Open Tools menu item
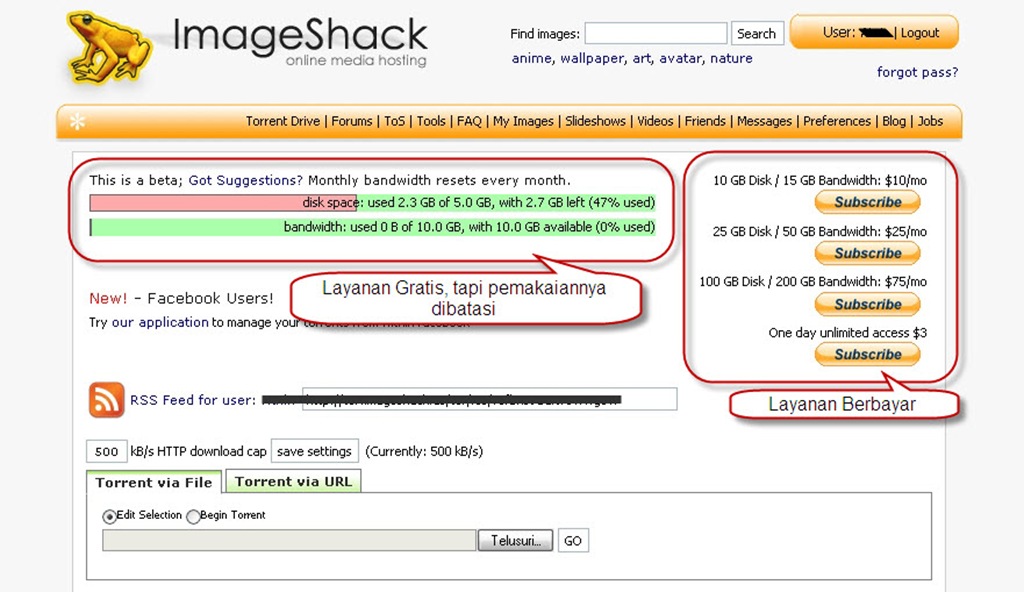 (431, 121)
